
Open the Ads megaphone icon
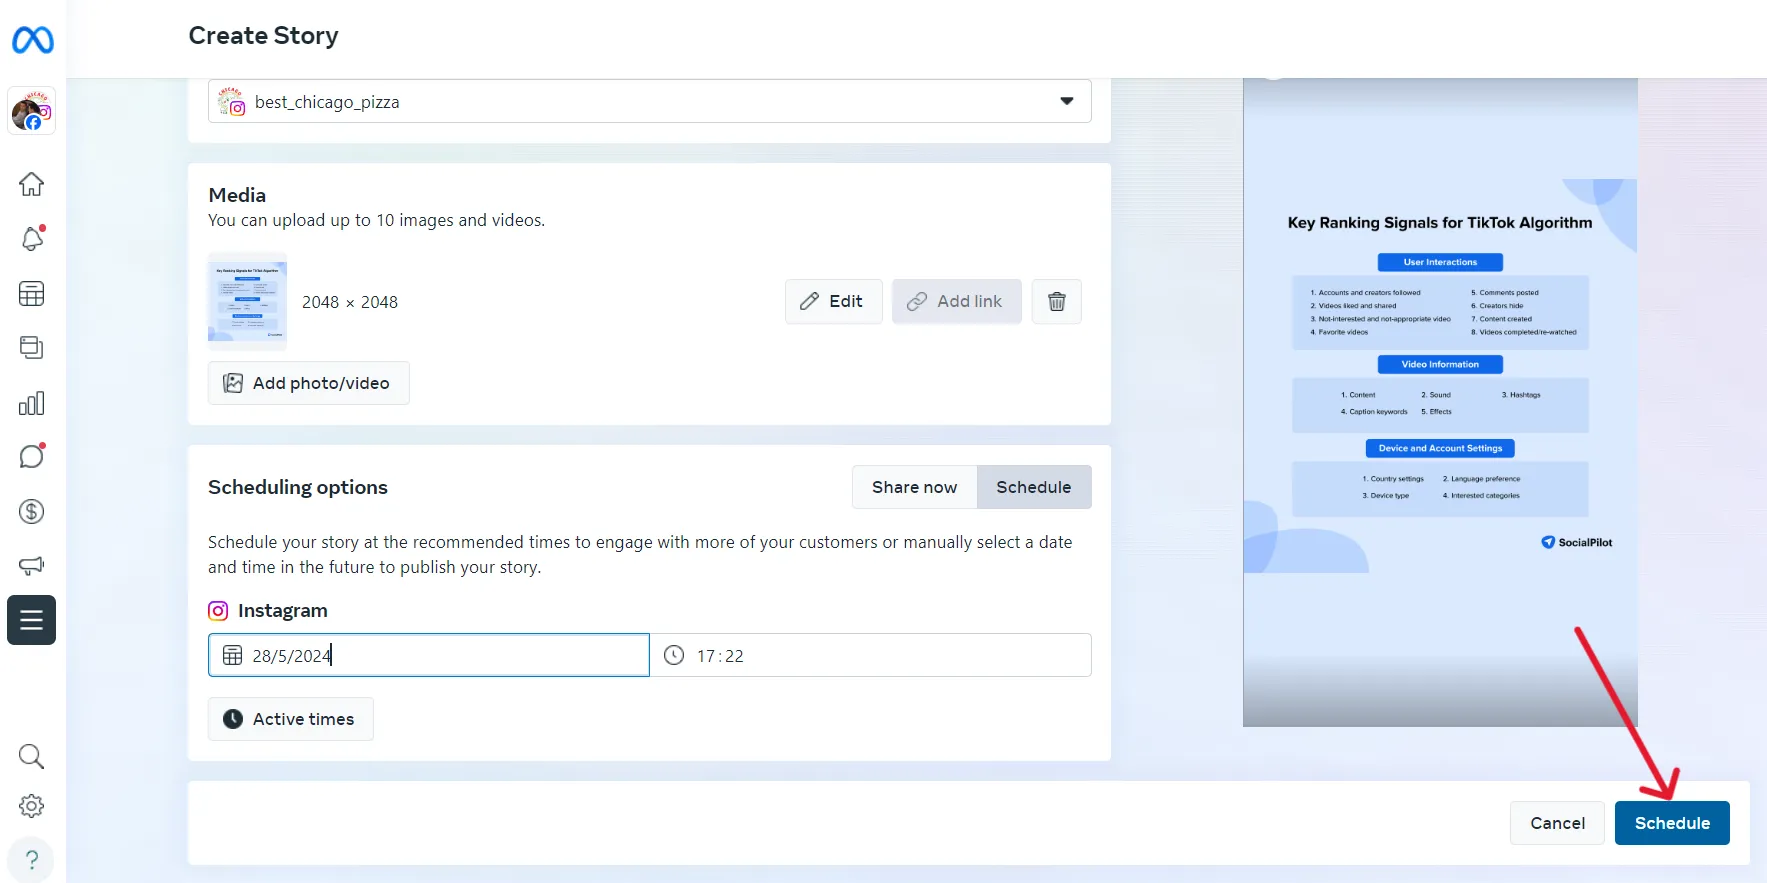click(x=32, y=566)
